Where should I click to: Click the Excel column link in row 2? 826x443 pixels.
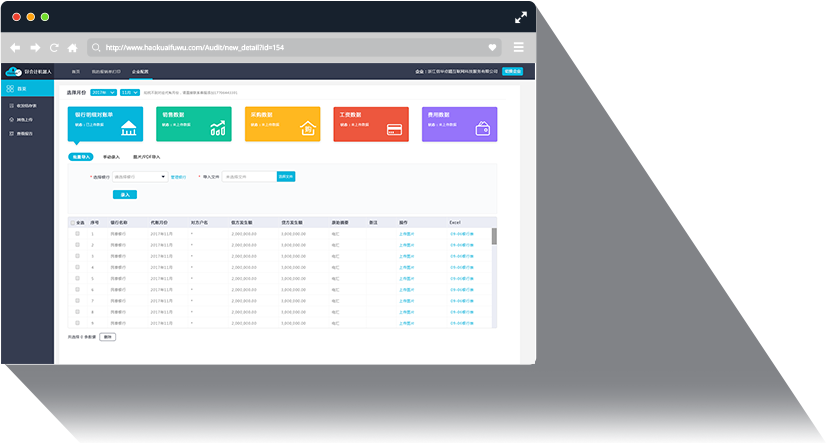tap(461, 245)
